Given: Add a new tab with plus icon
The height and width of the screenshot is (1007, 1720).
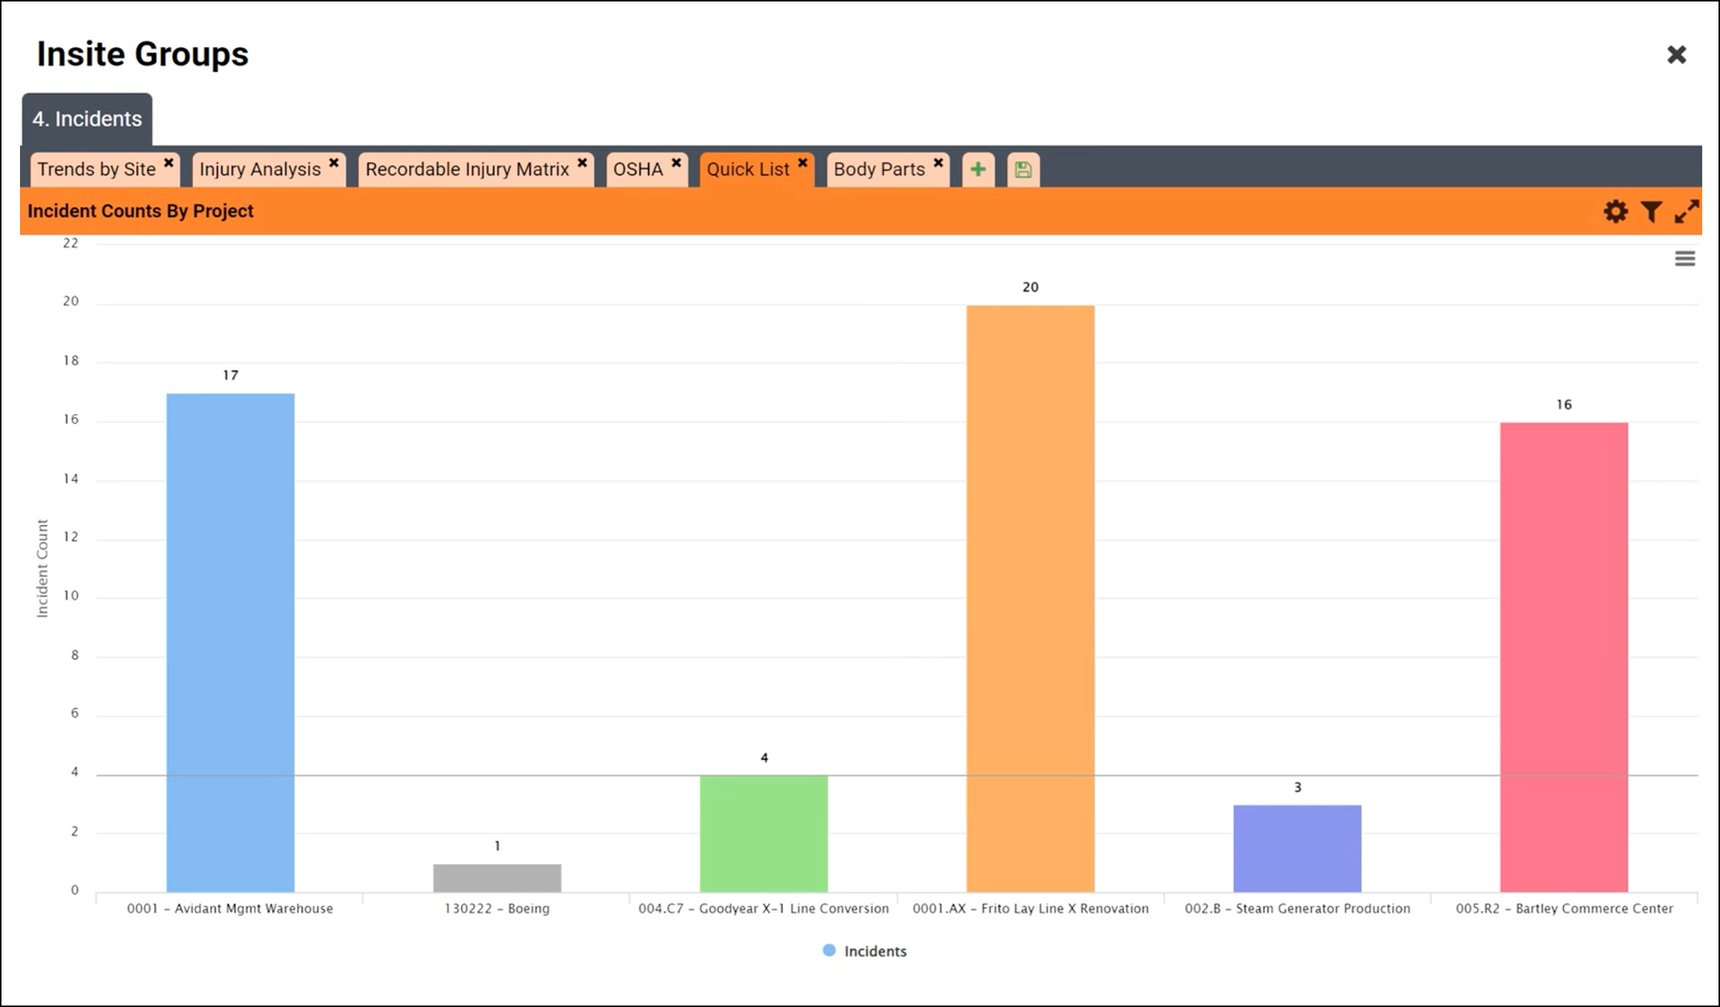Looking at the screenshot, I should 977,169.
